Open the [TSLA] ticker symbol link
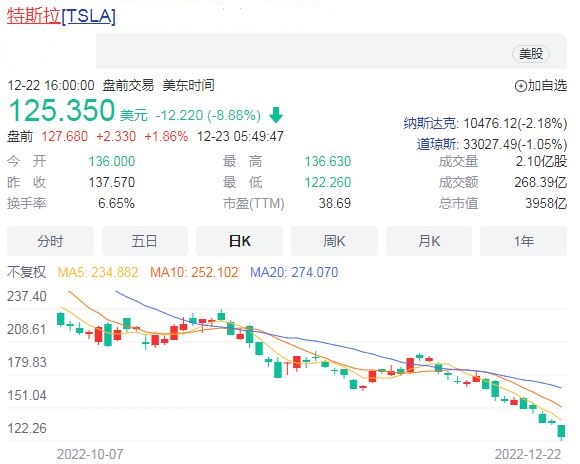The image size is (580, 464). click(x=88, y=16)
